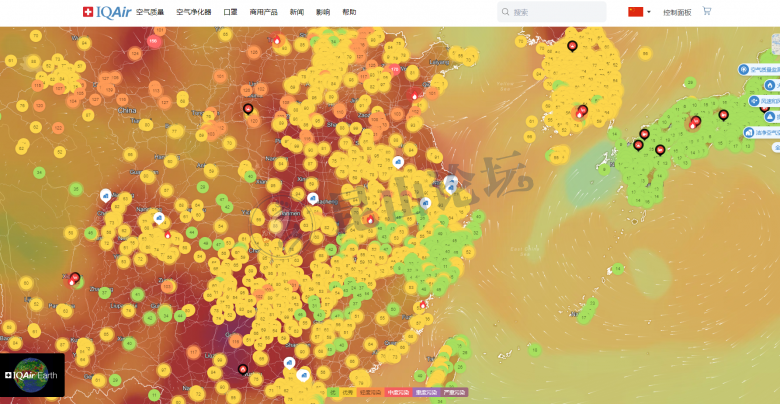
Task: Open the 帮助 help link
Action: click(x=349, y=12)
